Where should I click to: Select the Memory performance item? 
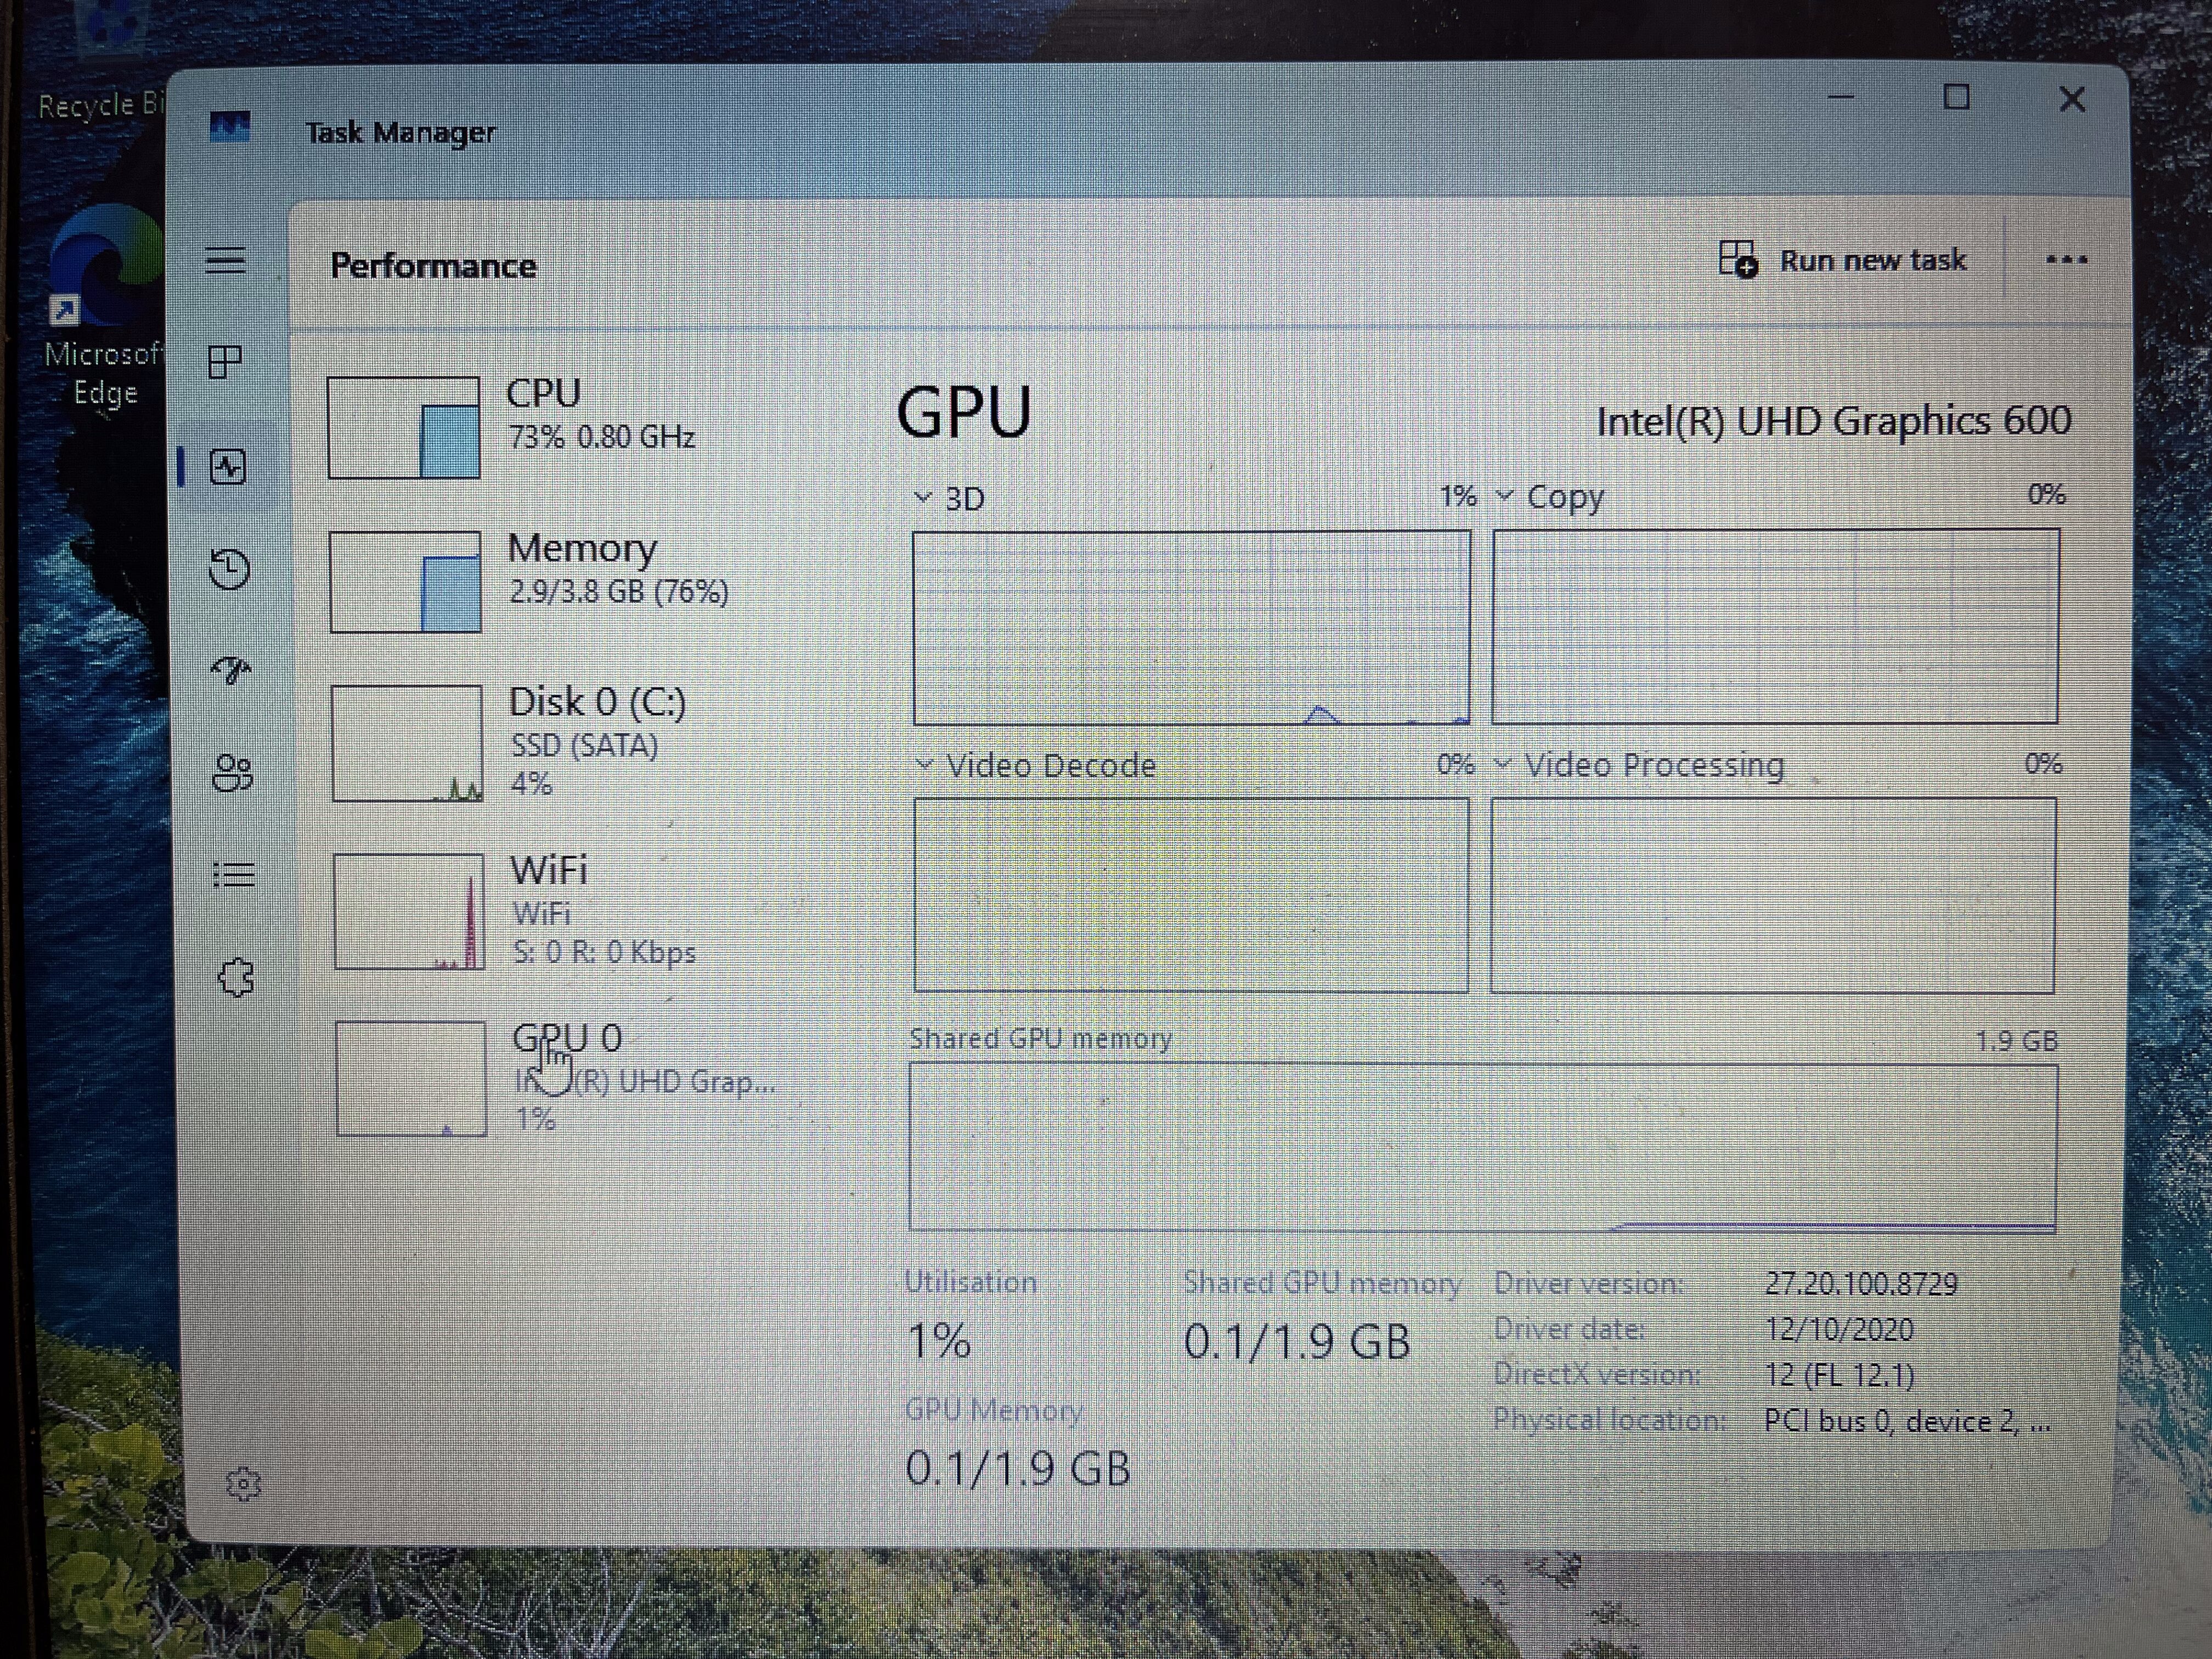(560, 581)
